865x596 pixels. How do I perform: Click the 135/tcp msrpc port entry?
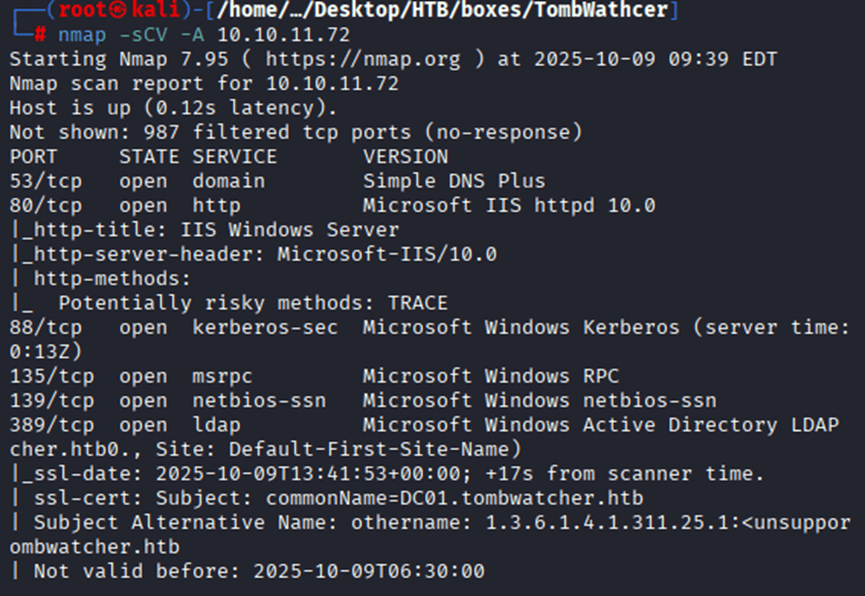pos(46,376)
